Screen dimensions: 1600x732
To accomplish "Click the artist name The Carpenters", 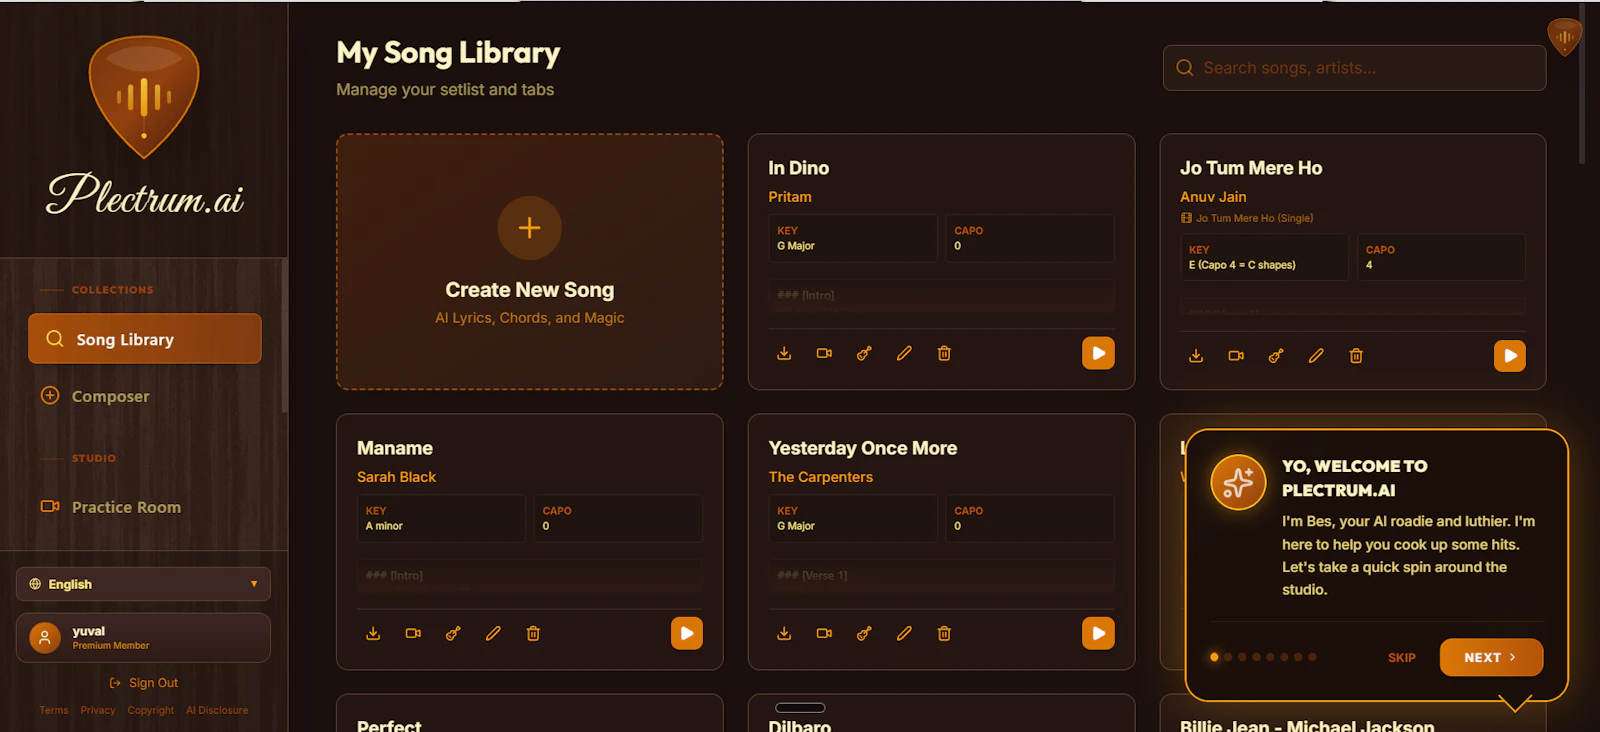I will (821, 477).
